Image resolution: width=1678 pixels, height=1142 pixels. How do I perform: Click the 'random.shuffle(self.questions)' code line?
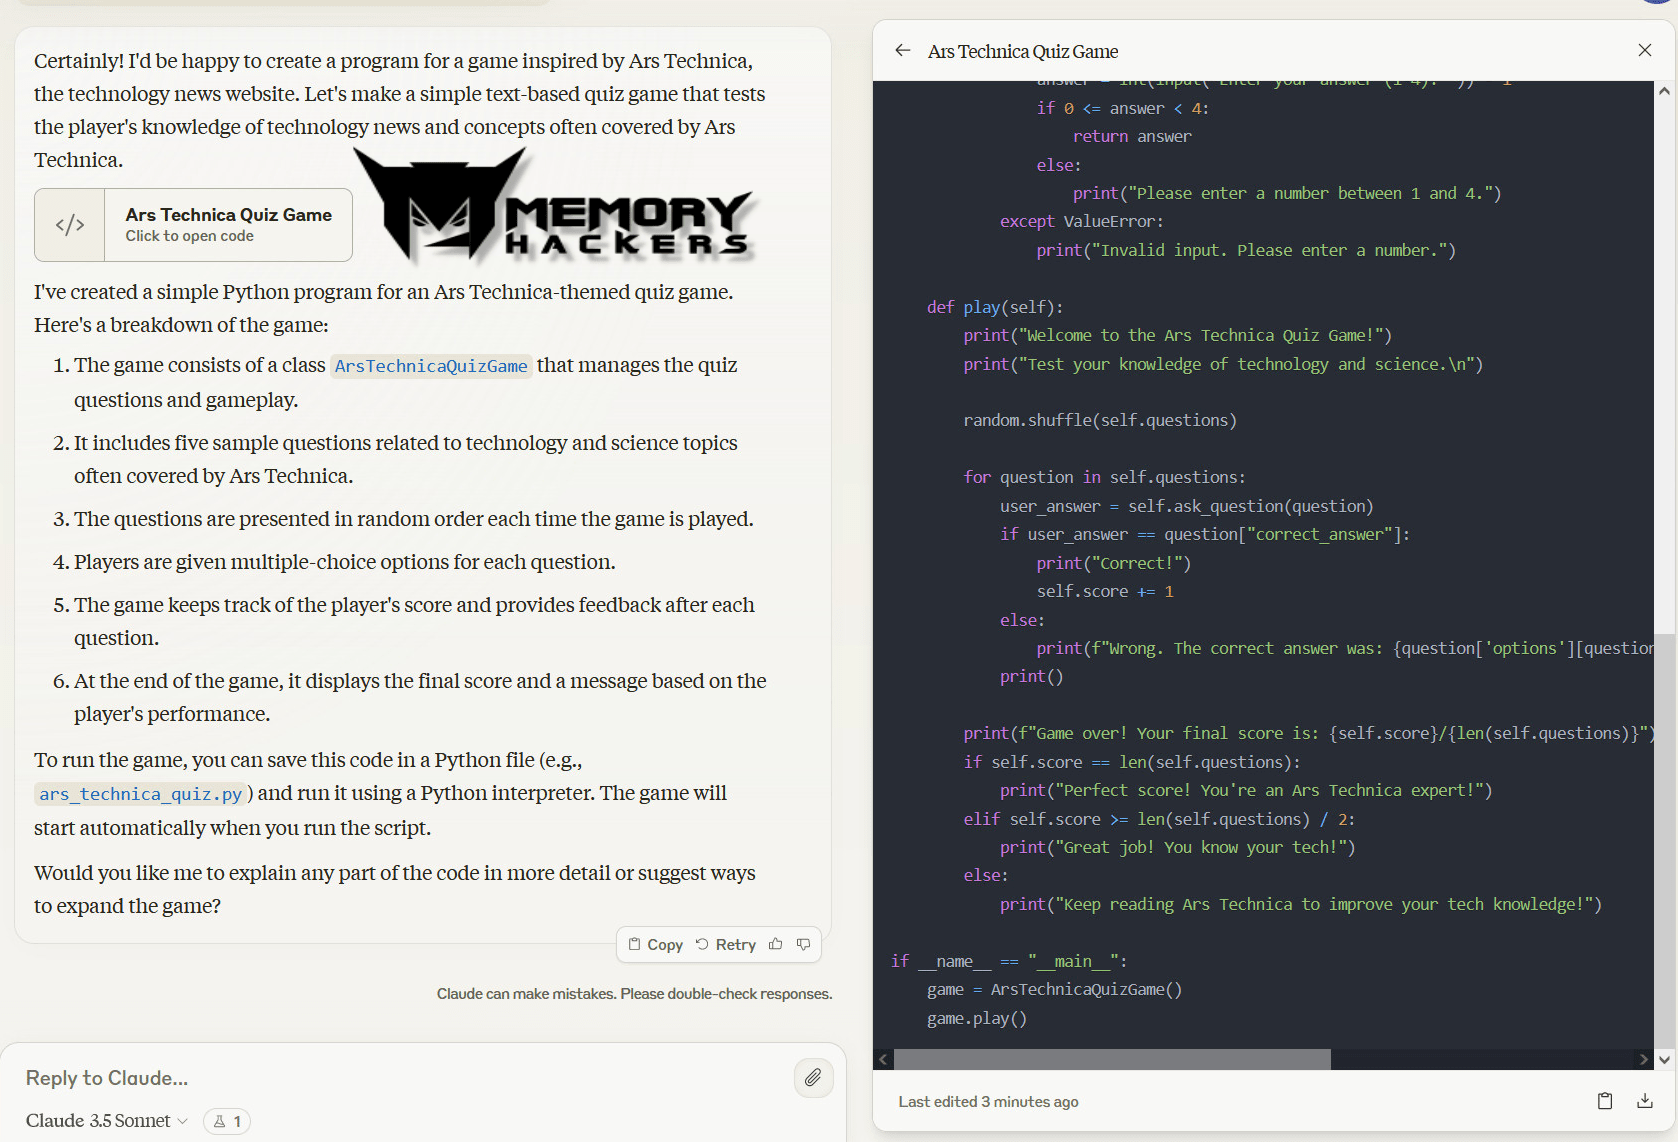pyautogui.click(x=1100, y=420)
